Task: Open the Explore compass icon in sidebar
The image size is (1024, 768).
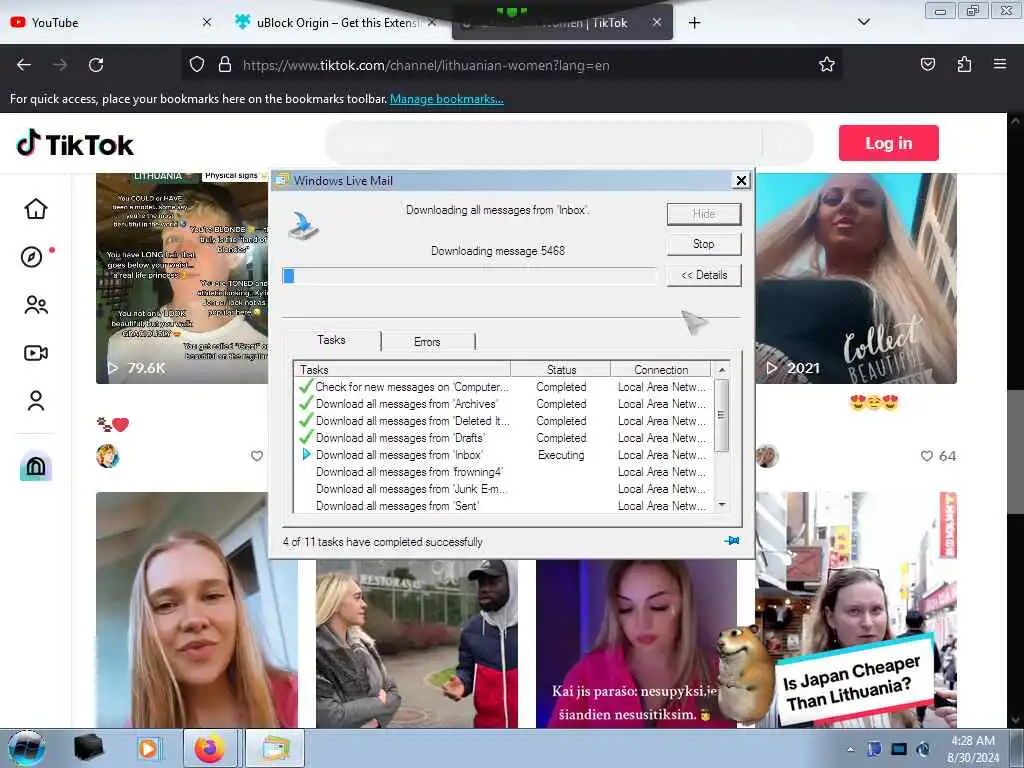Action: pos(31,257)
